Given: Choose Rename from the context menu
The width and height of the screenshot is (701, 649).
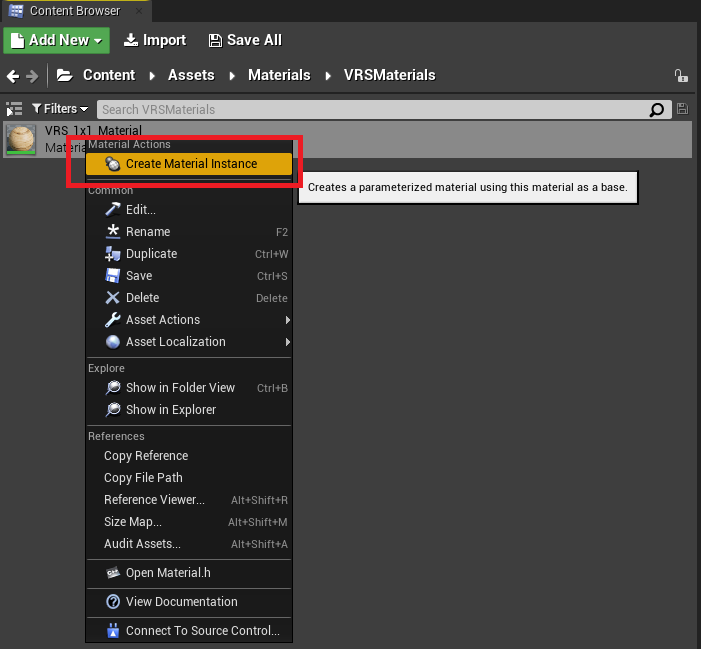Looking at the screenshot, I should click(189, 232).
